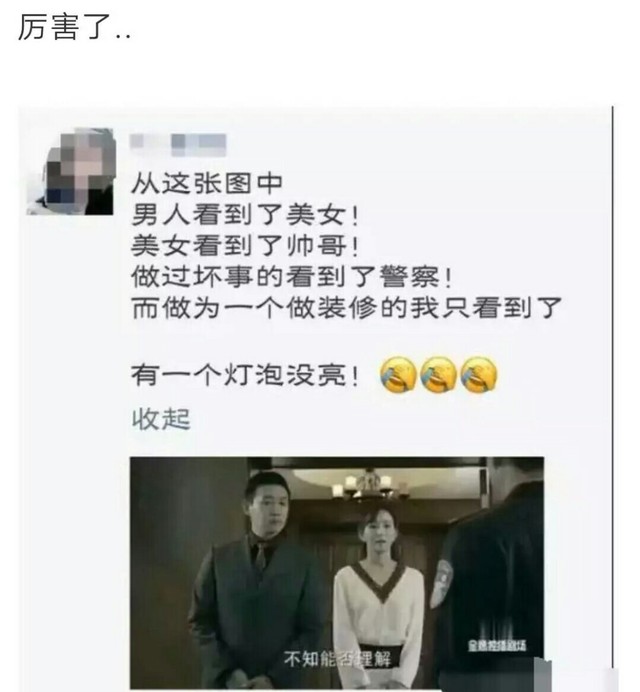Select the line 而做为一个做装修的我只看到了

pyautogui.click(x=347, y=308)
